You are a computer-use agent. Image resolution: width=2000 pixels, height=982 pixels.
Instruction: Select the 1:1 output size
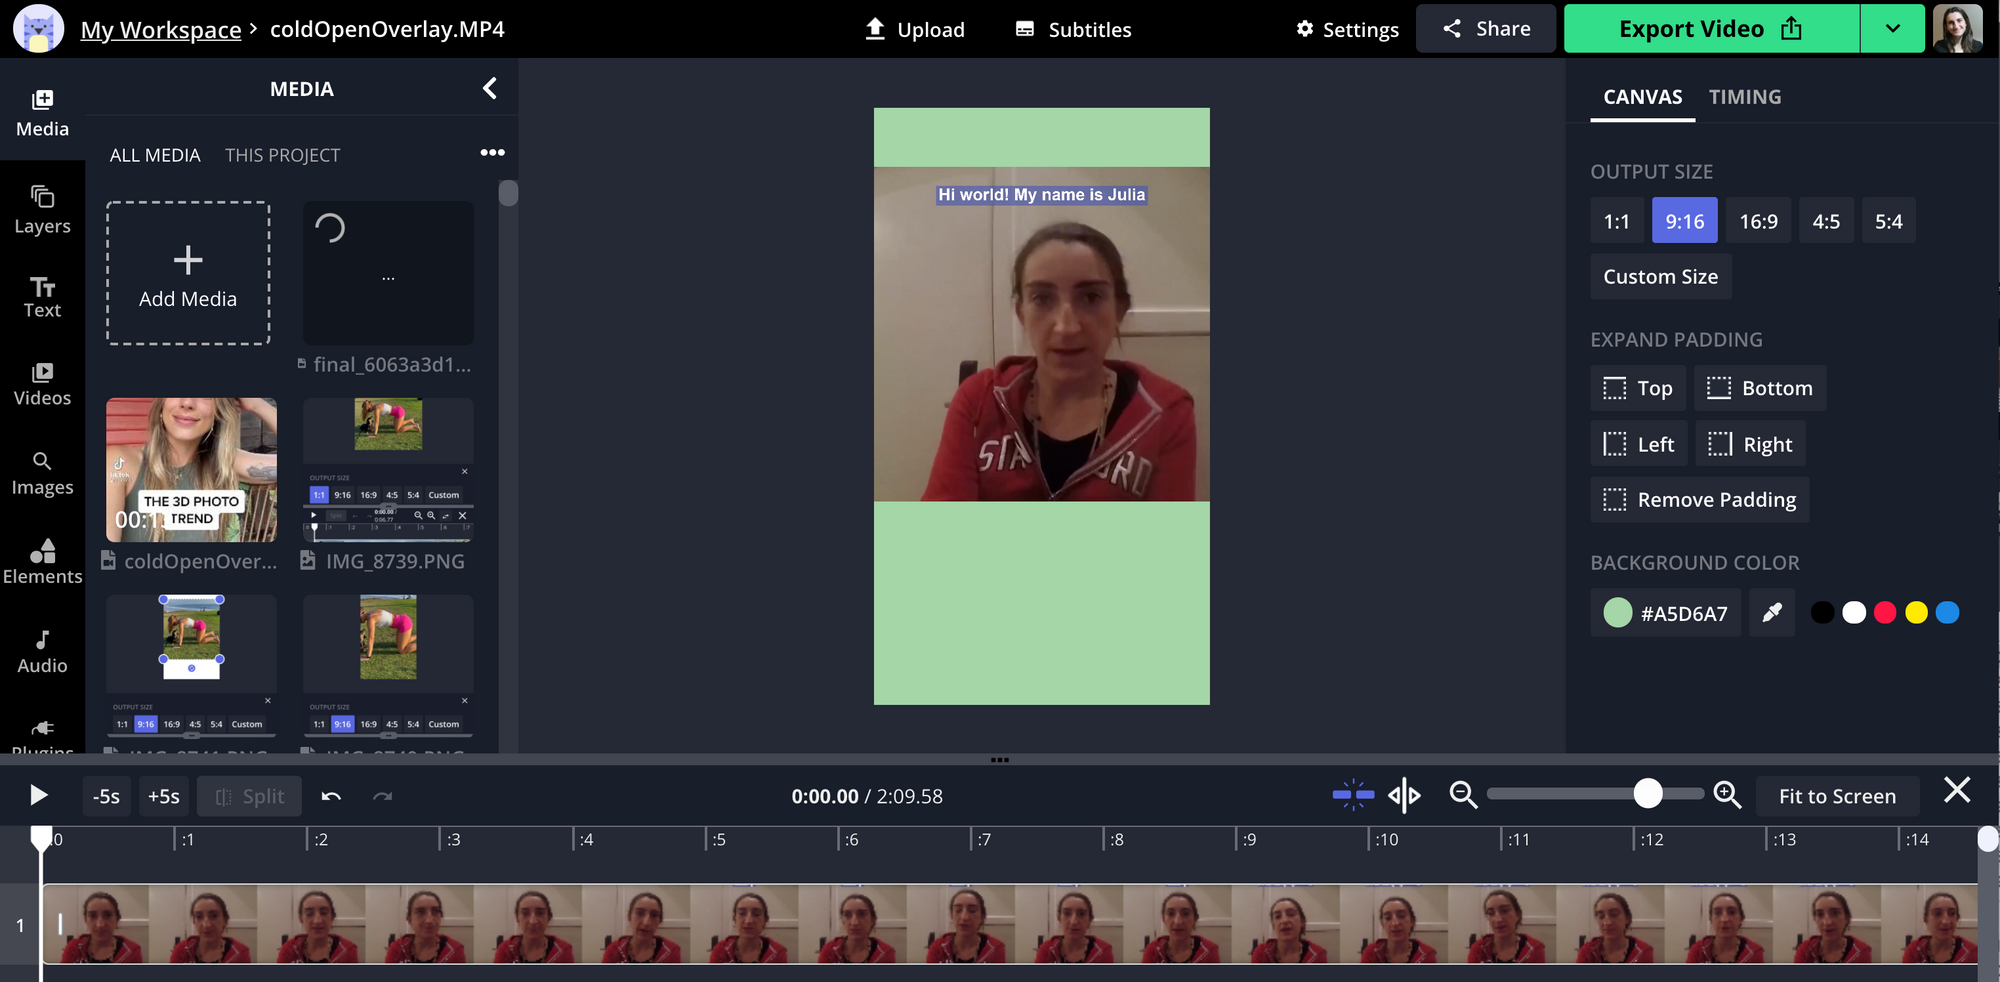[1616, 221]
